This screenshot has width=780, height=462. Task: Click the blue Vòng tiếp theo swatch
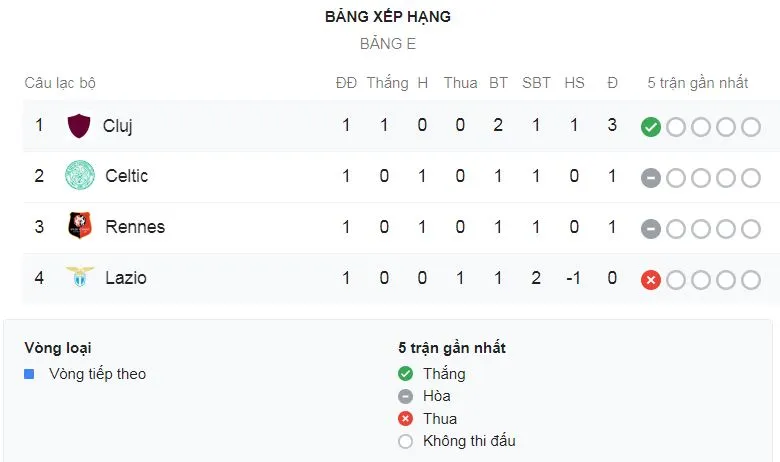(29, 374)
